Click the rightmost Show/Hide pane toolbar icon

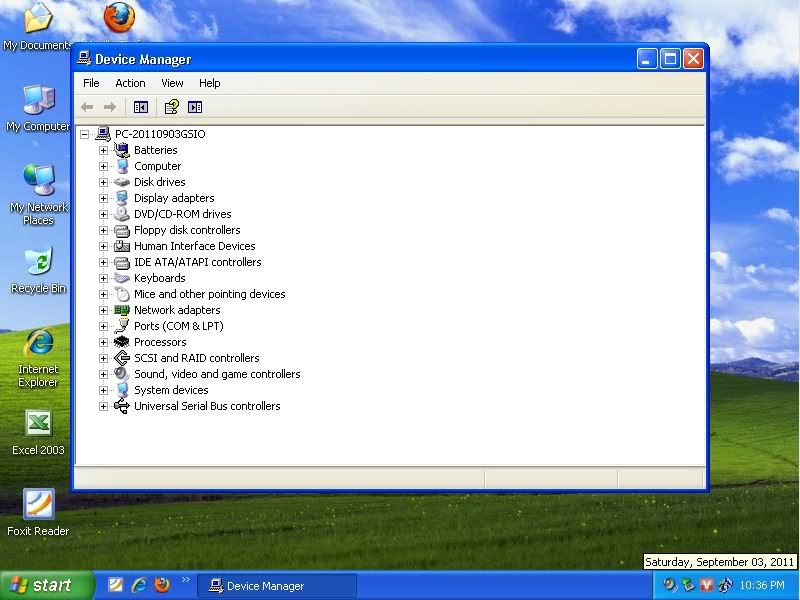click(x=195, y=107)
